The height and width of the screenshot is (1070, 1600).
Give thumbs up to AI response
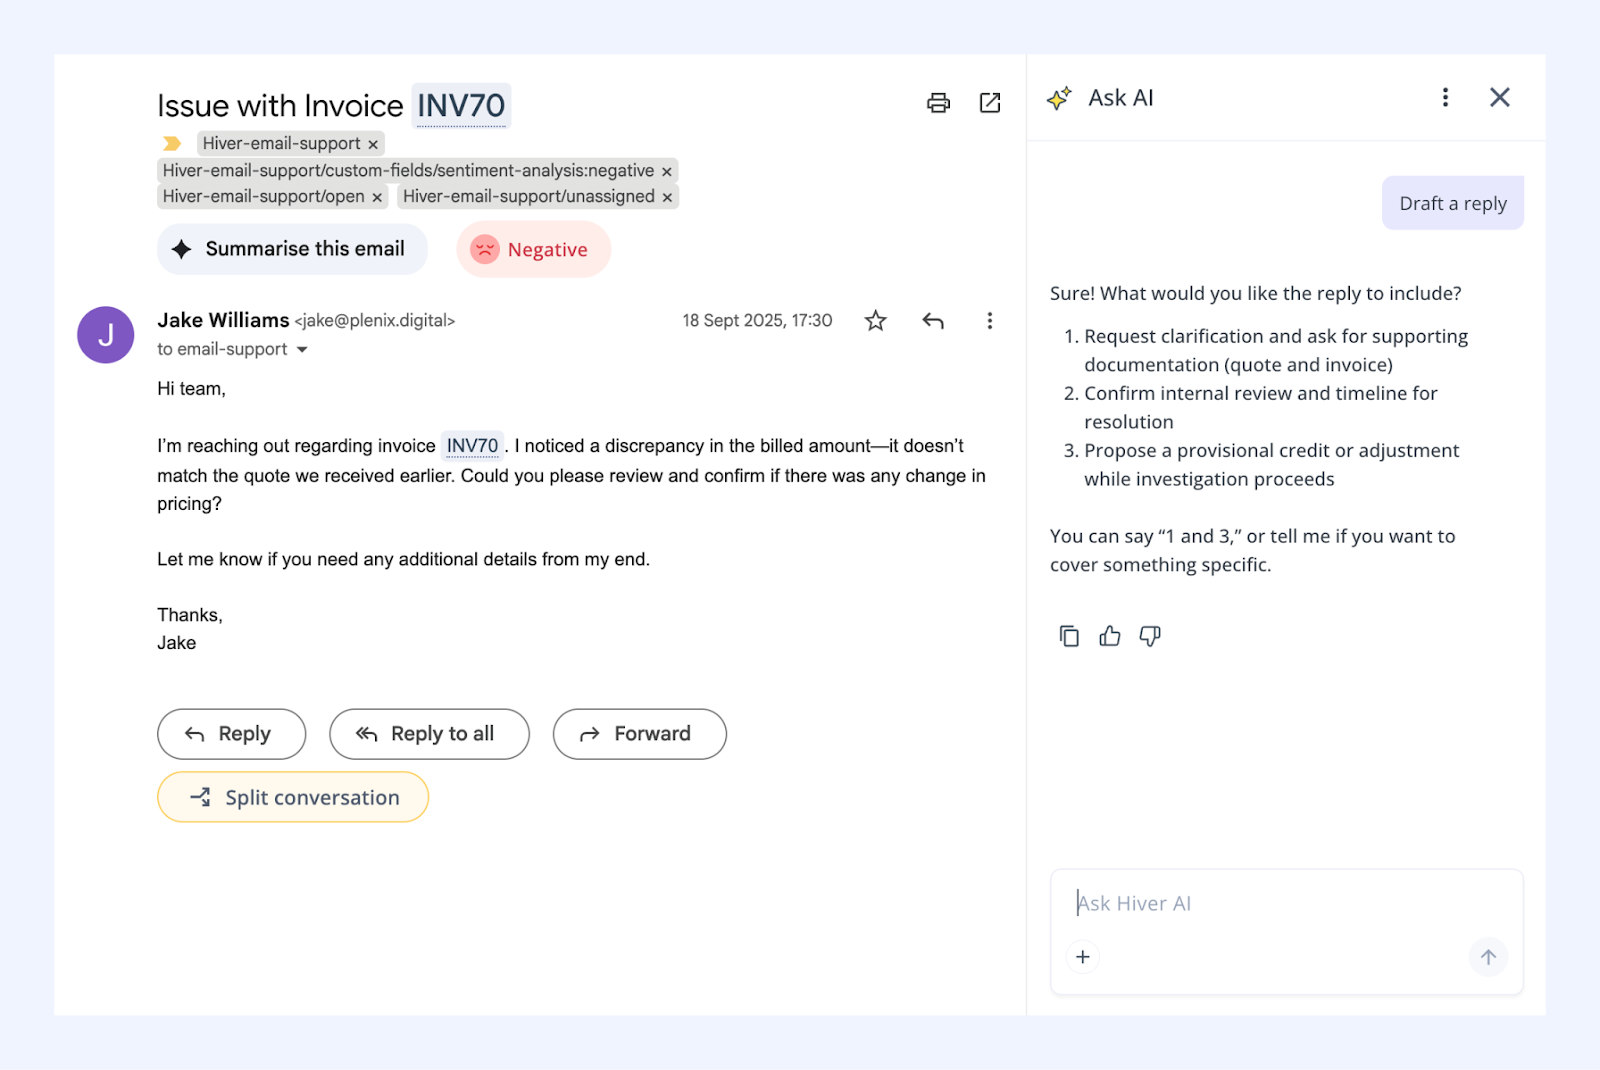pos(1110,636)
